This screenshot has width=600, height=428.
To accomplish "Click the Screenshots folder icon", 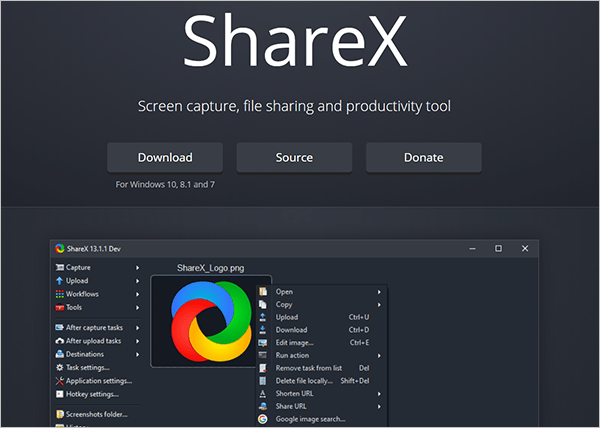I will (x=60, y=414).
